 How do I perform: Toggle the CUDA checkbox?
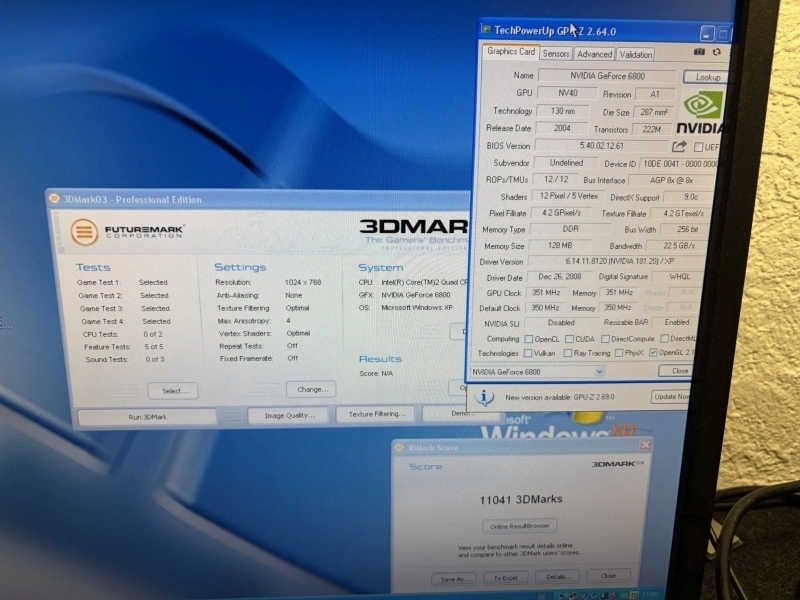[x=569, y=339]
